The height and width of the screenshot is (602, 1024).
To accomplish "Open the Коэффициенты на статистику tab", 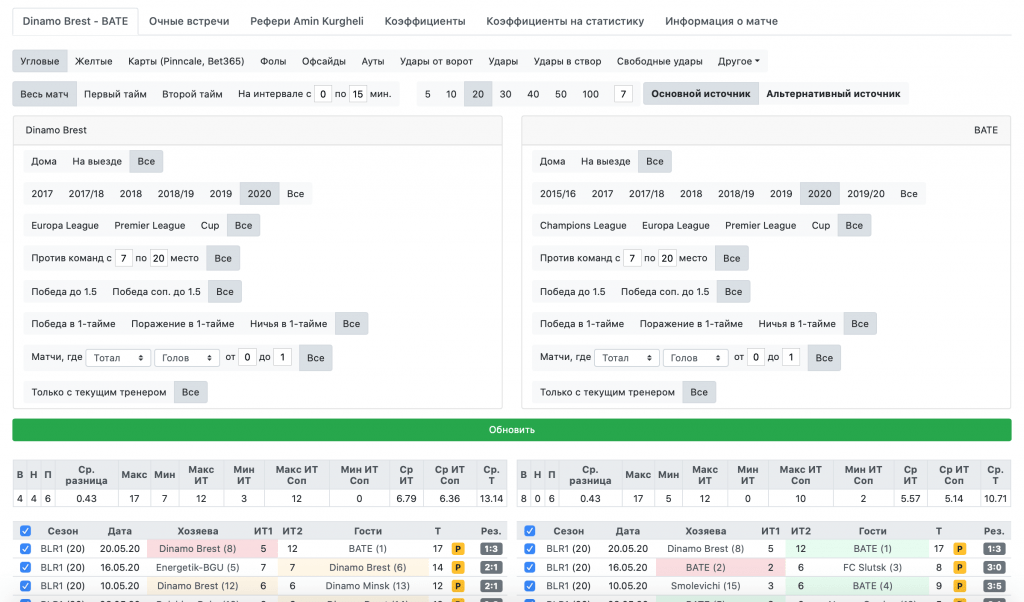I will [x=567, y=21].
